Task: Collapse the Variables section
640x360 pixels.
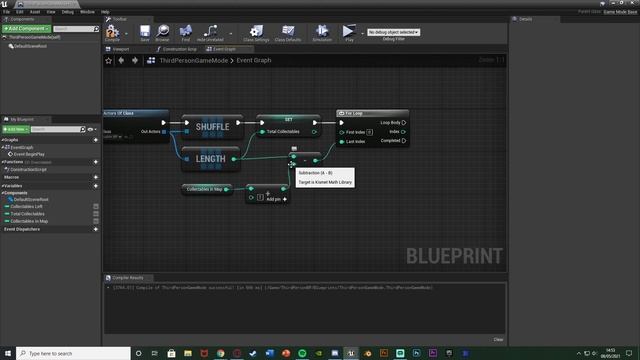Action: pyautogui.click(x=2, y=186)
